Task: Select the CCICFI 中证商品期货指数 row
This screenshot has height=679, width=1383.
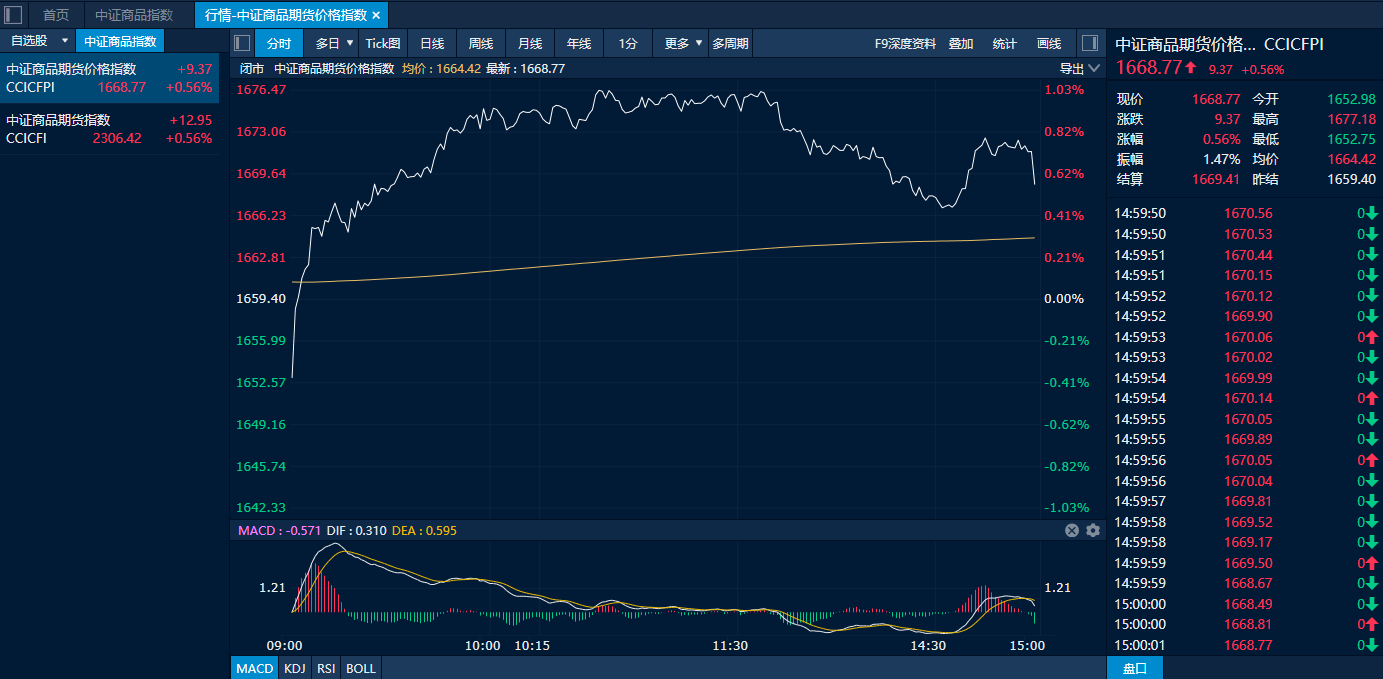Action: 109,129
